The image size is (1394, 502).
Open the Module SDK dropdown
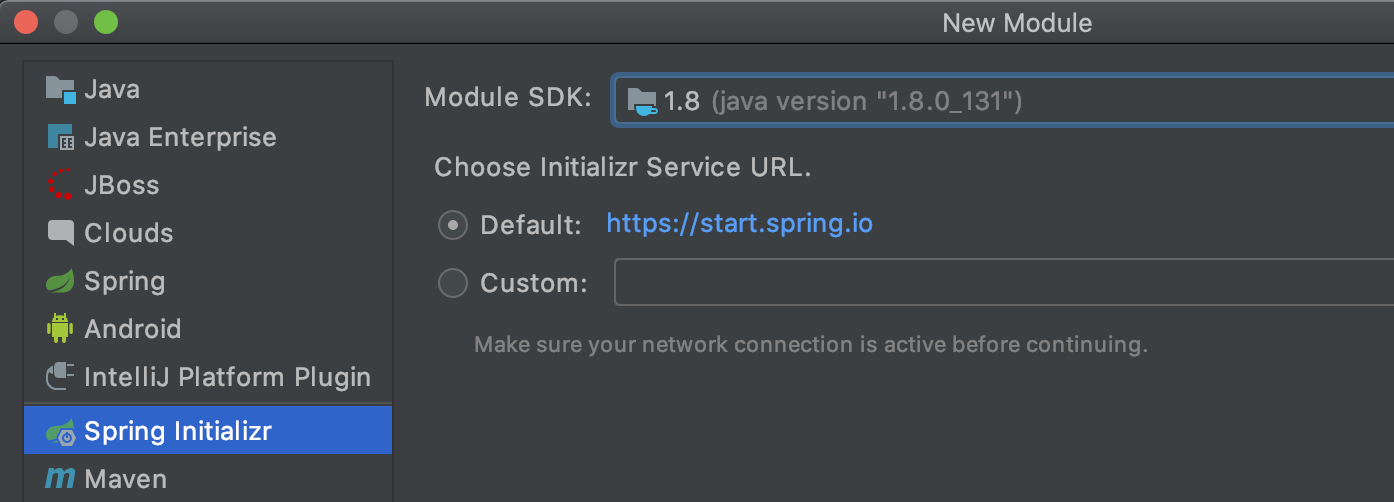click(1000, 101)
